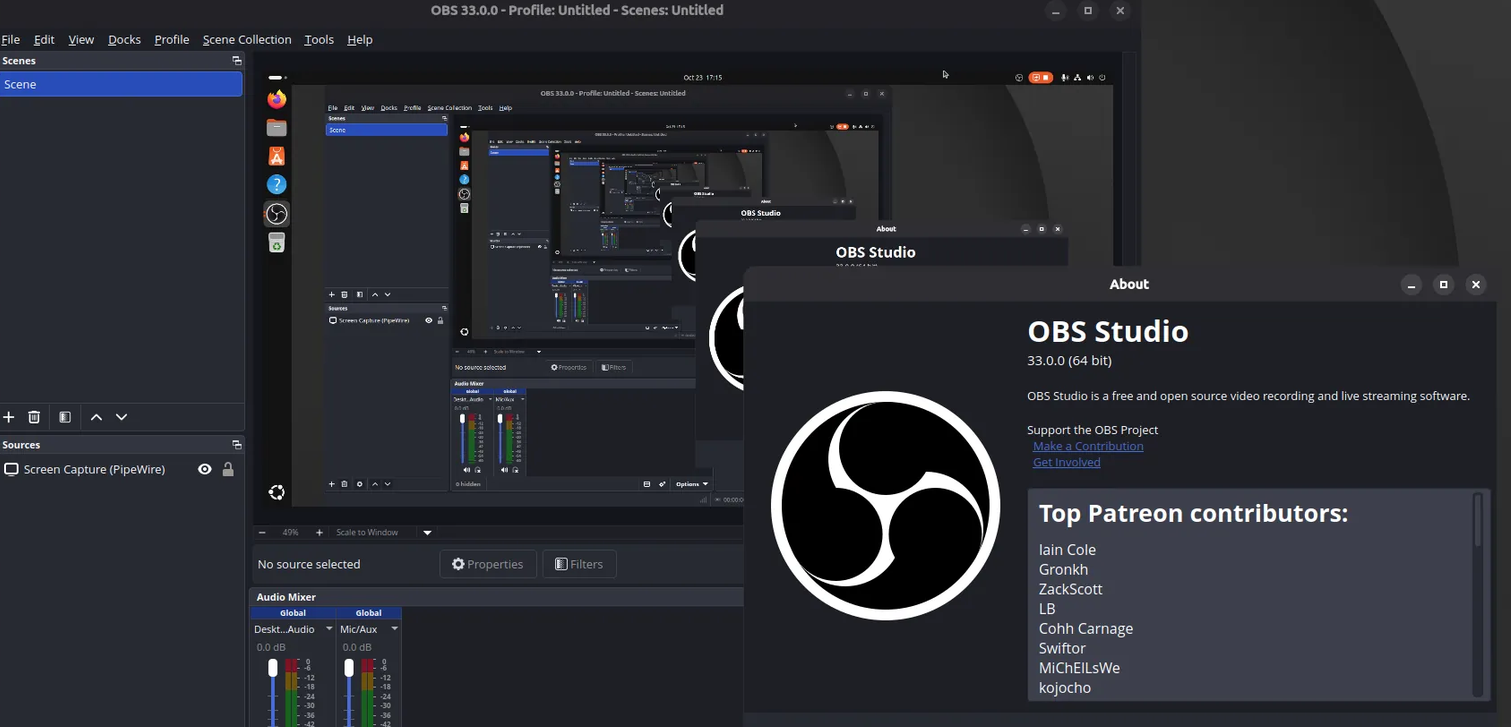Image resolution: width=1511 pixels, height=727 pixels.
Task: Move the scene down in the list
Action: pyautogui.click(x=121, y=417)
